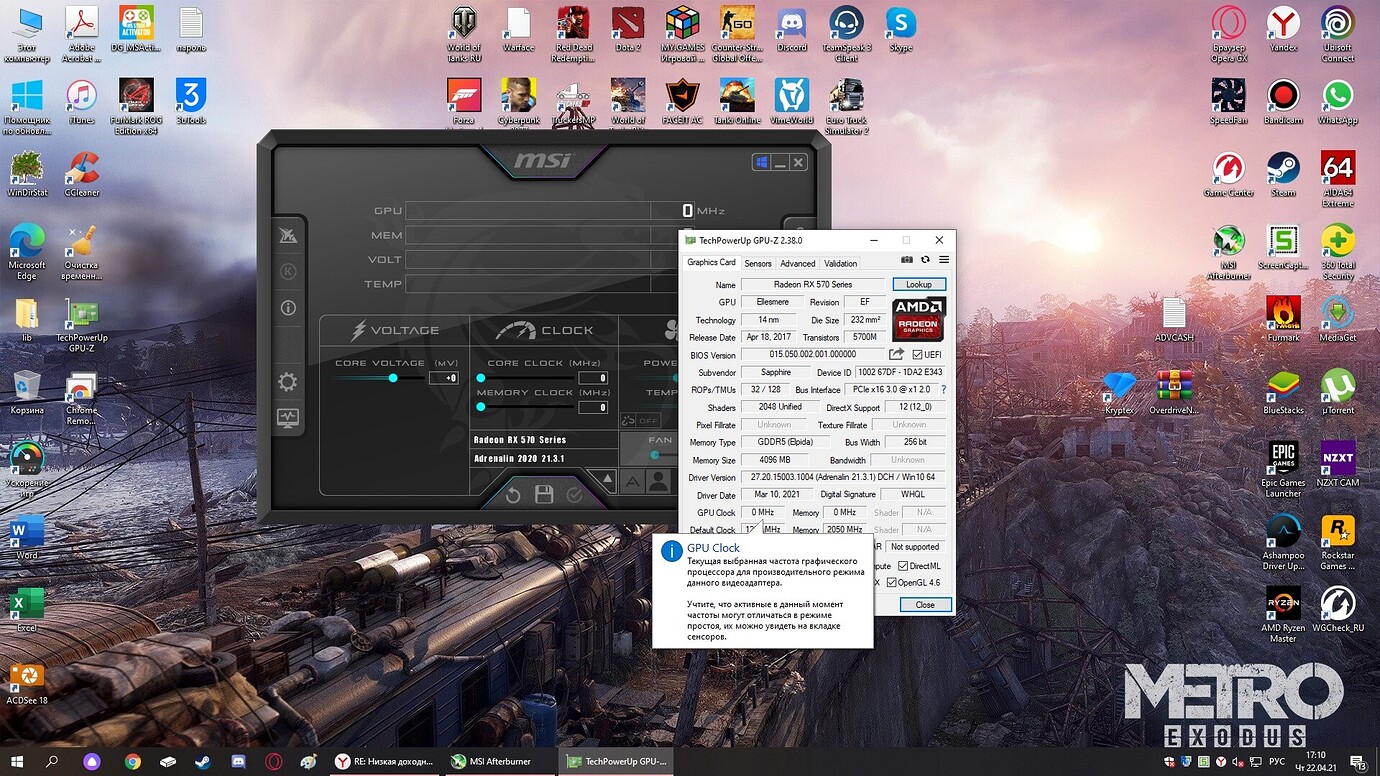The image size is (1380, 776).
Task: Open TechPowerUp GPU-Z desktop shortcut
Action: [82, 324]
